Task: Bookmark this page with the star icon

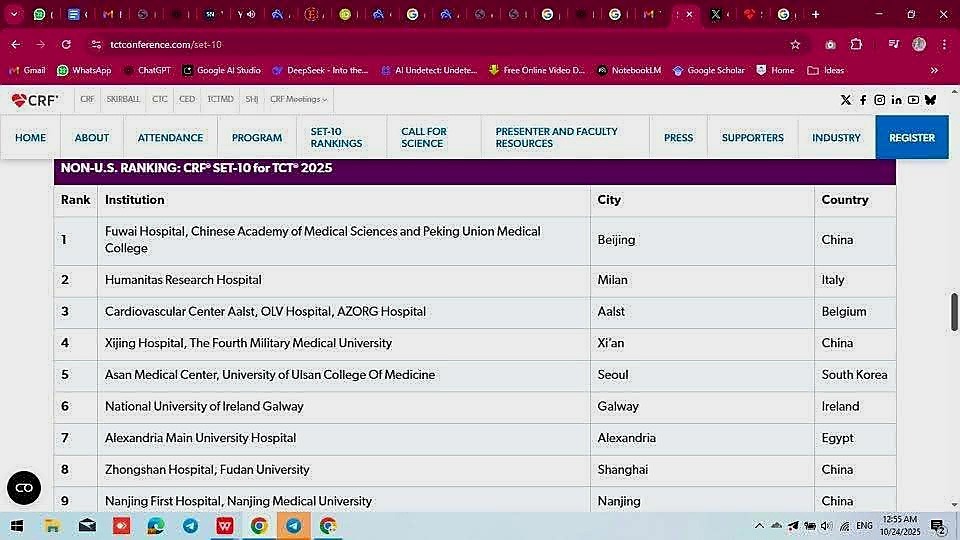Action: [x=795, y=45]
